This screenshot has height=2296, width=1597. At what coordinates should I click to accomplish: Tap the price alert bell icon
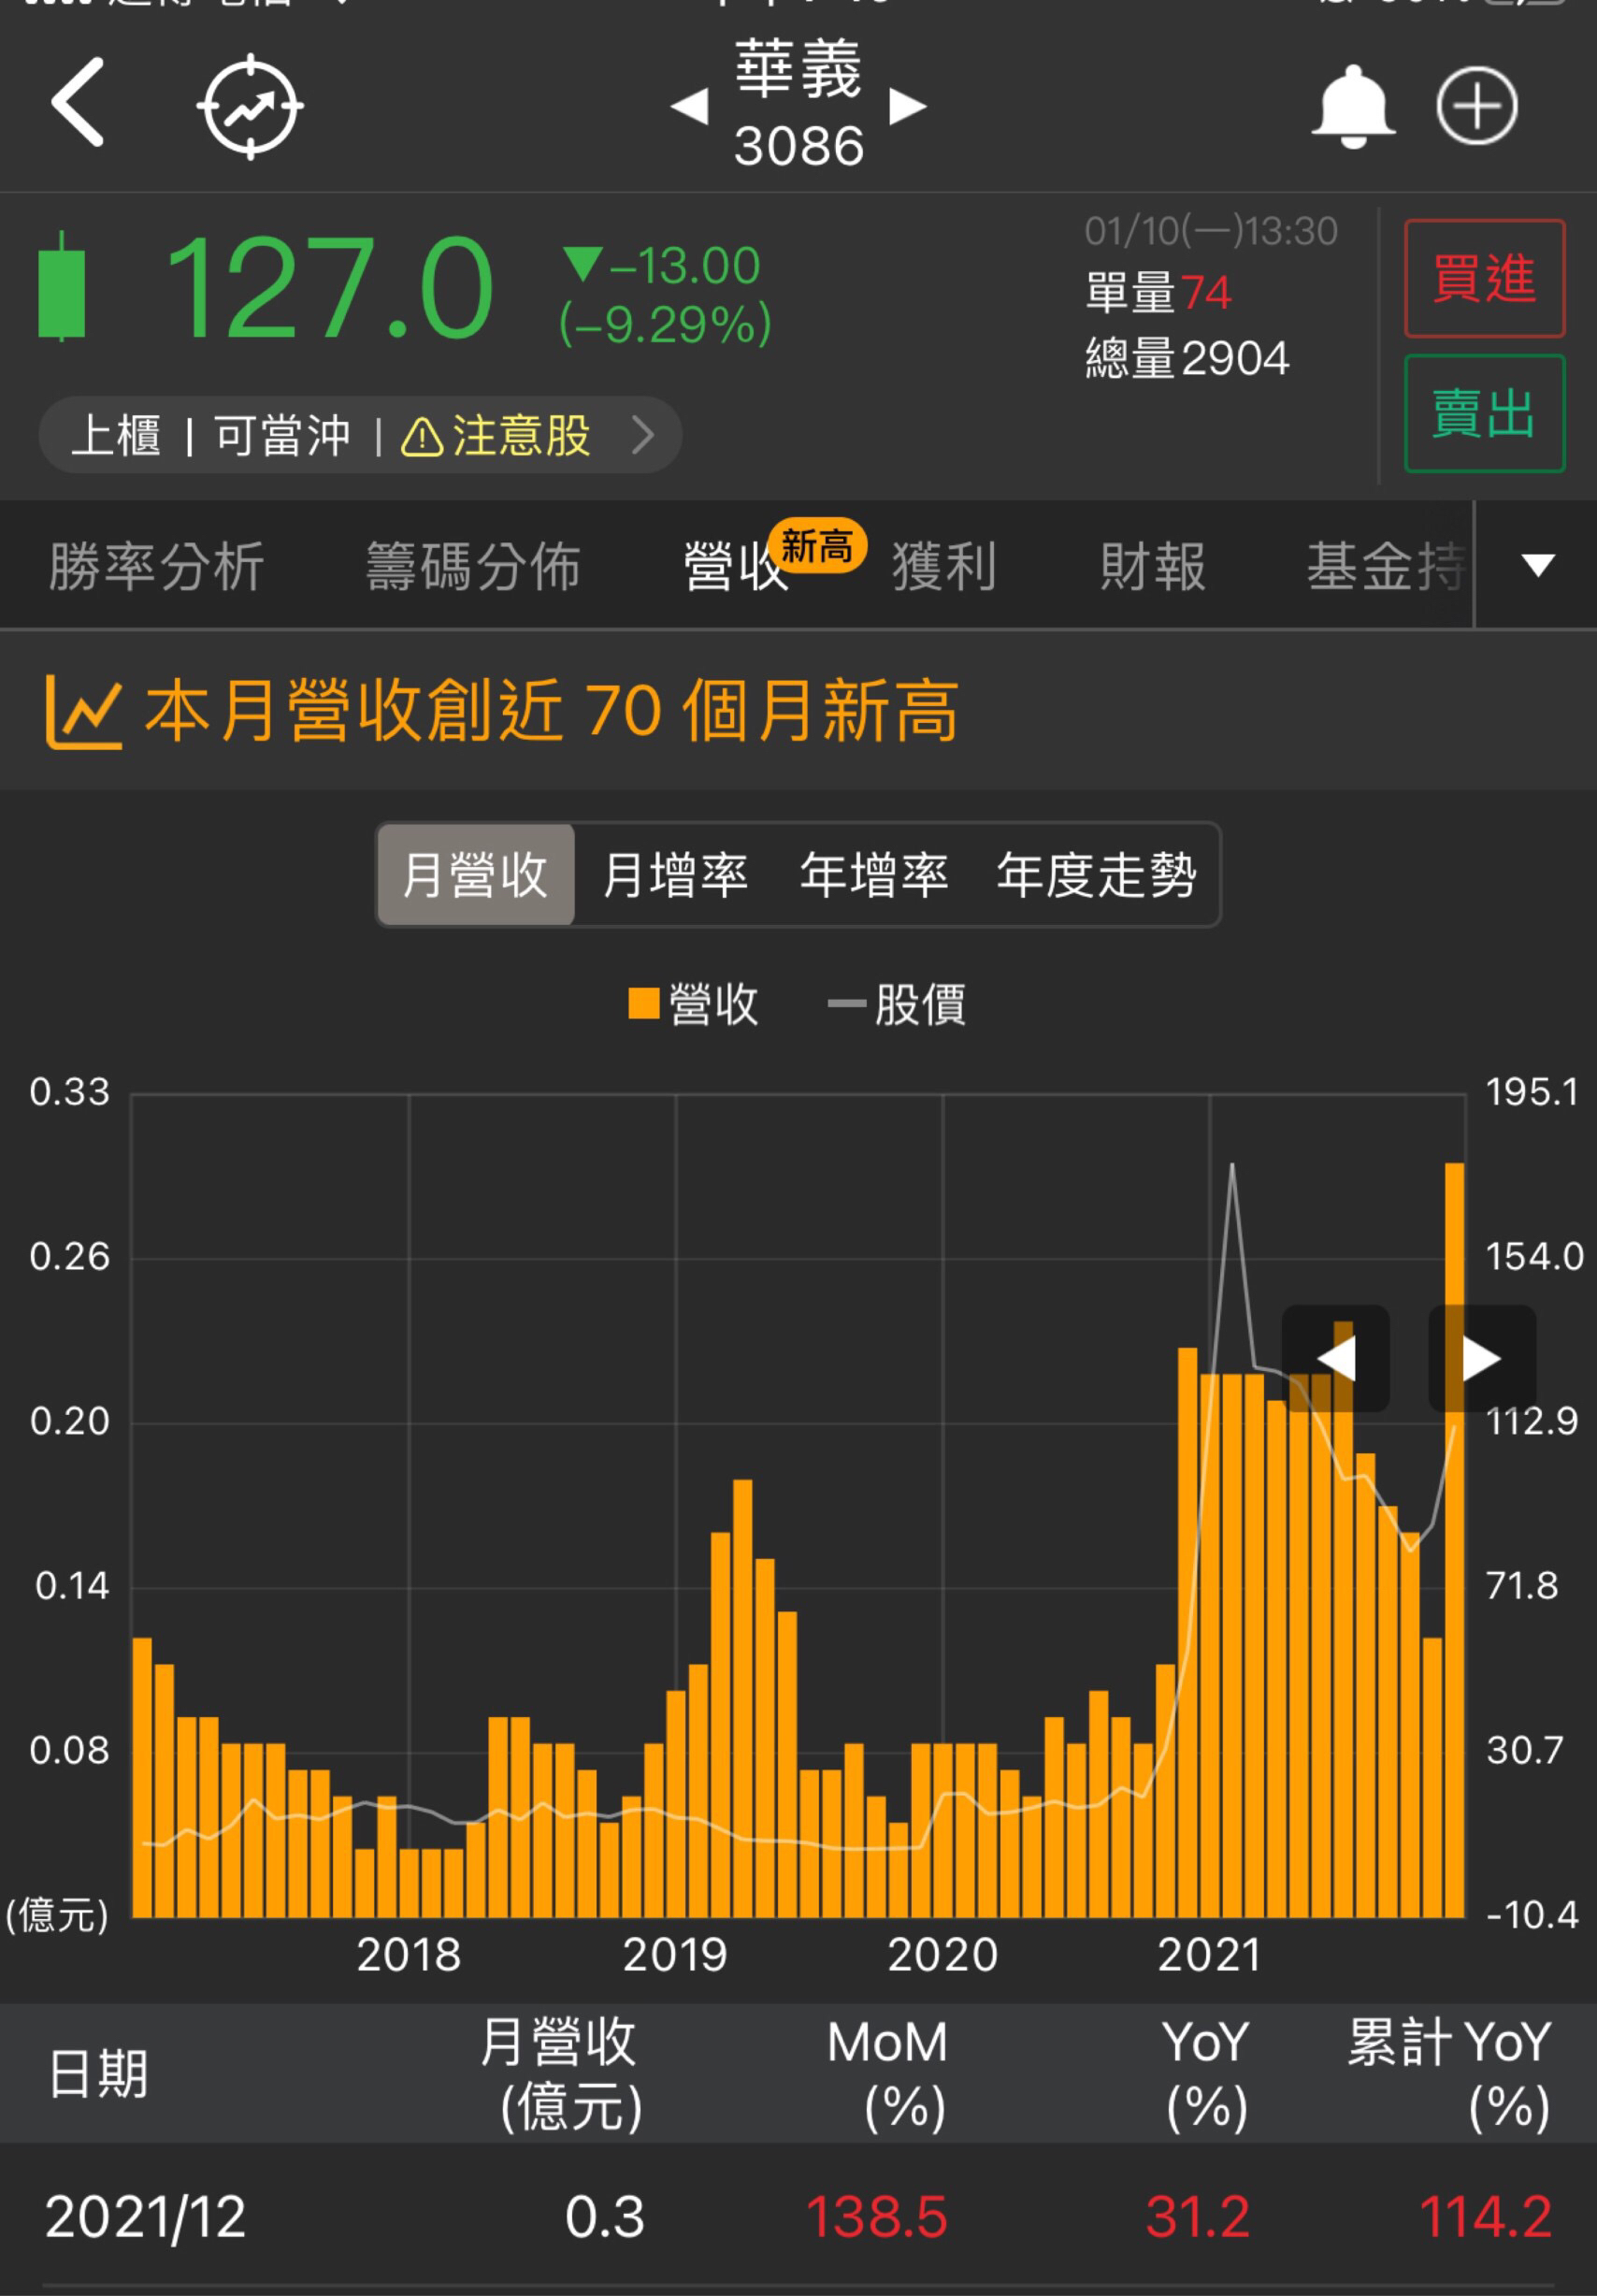click(x=1352, y=106)
